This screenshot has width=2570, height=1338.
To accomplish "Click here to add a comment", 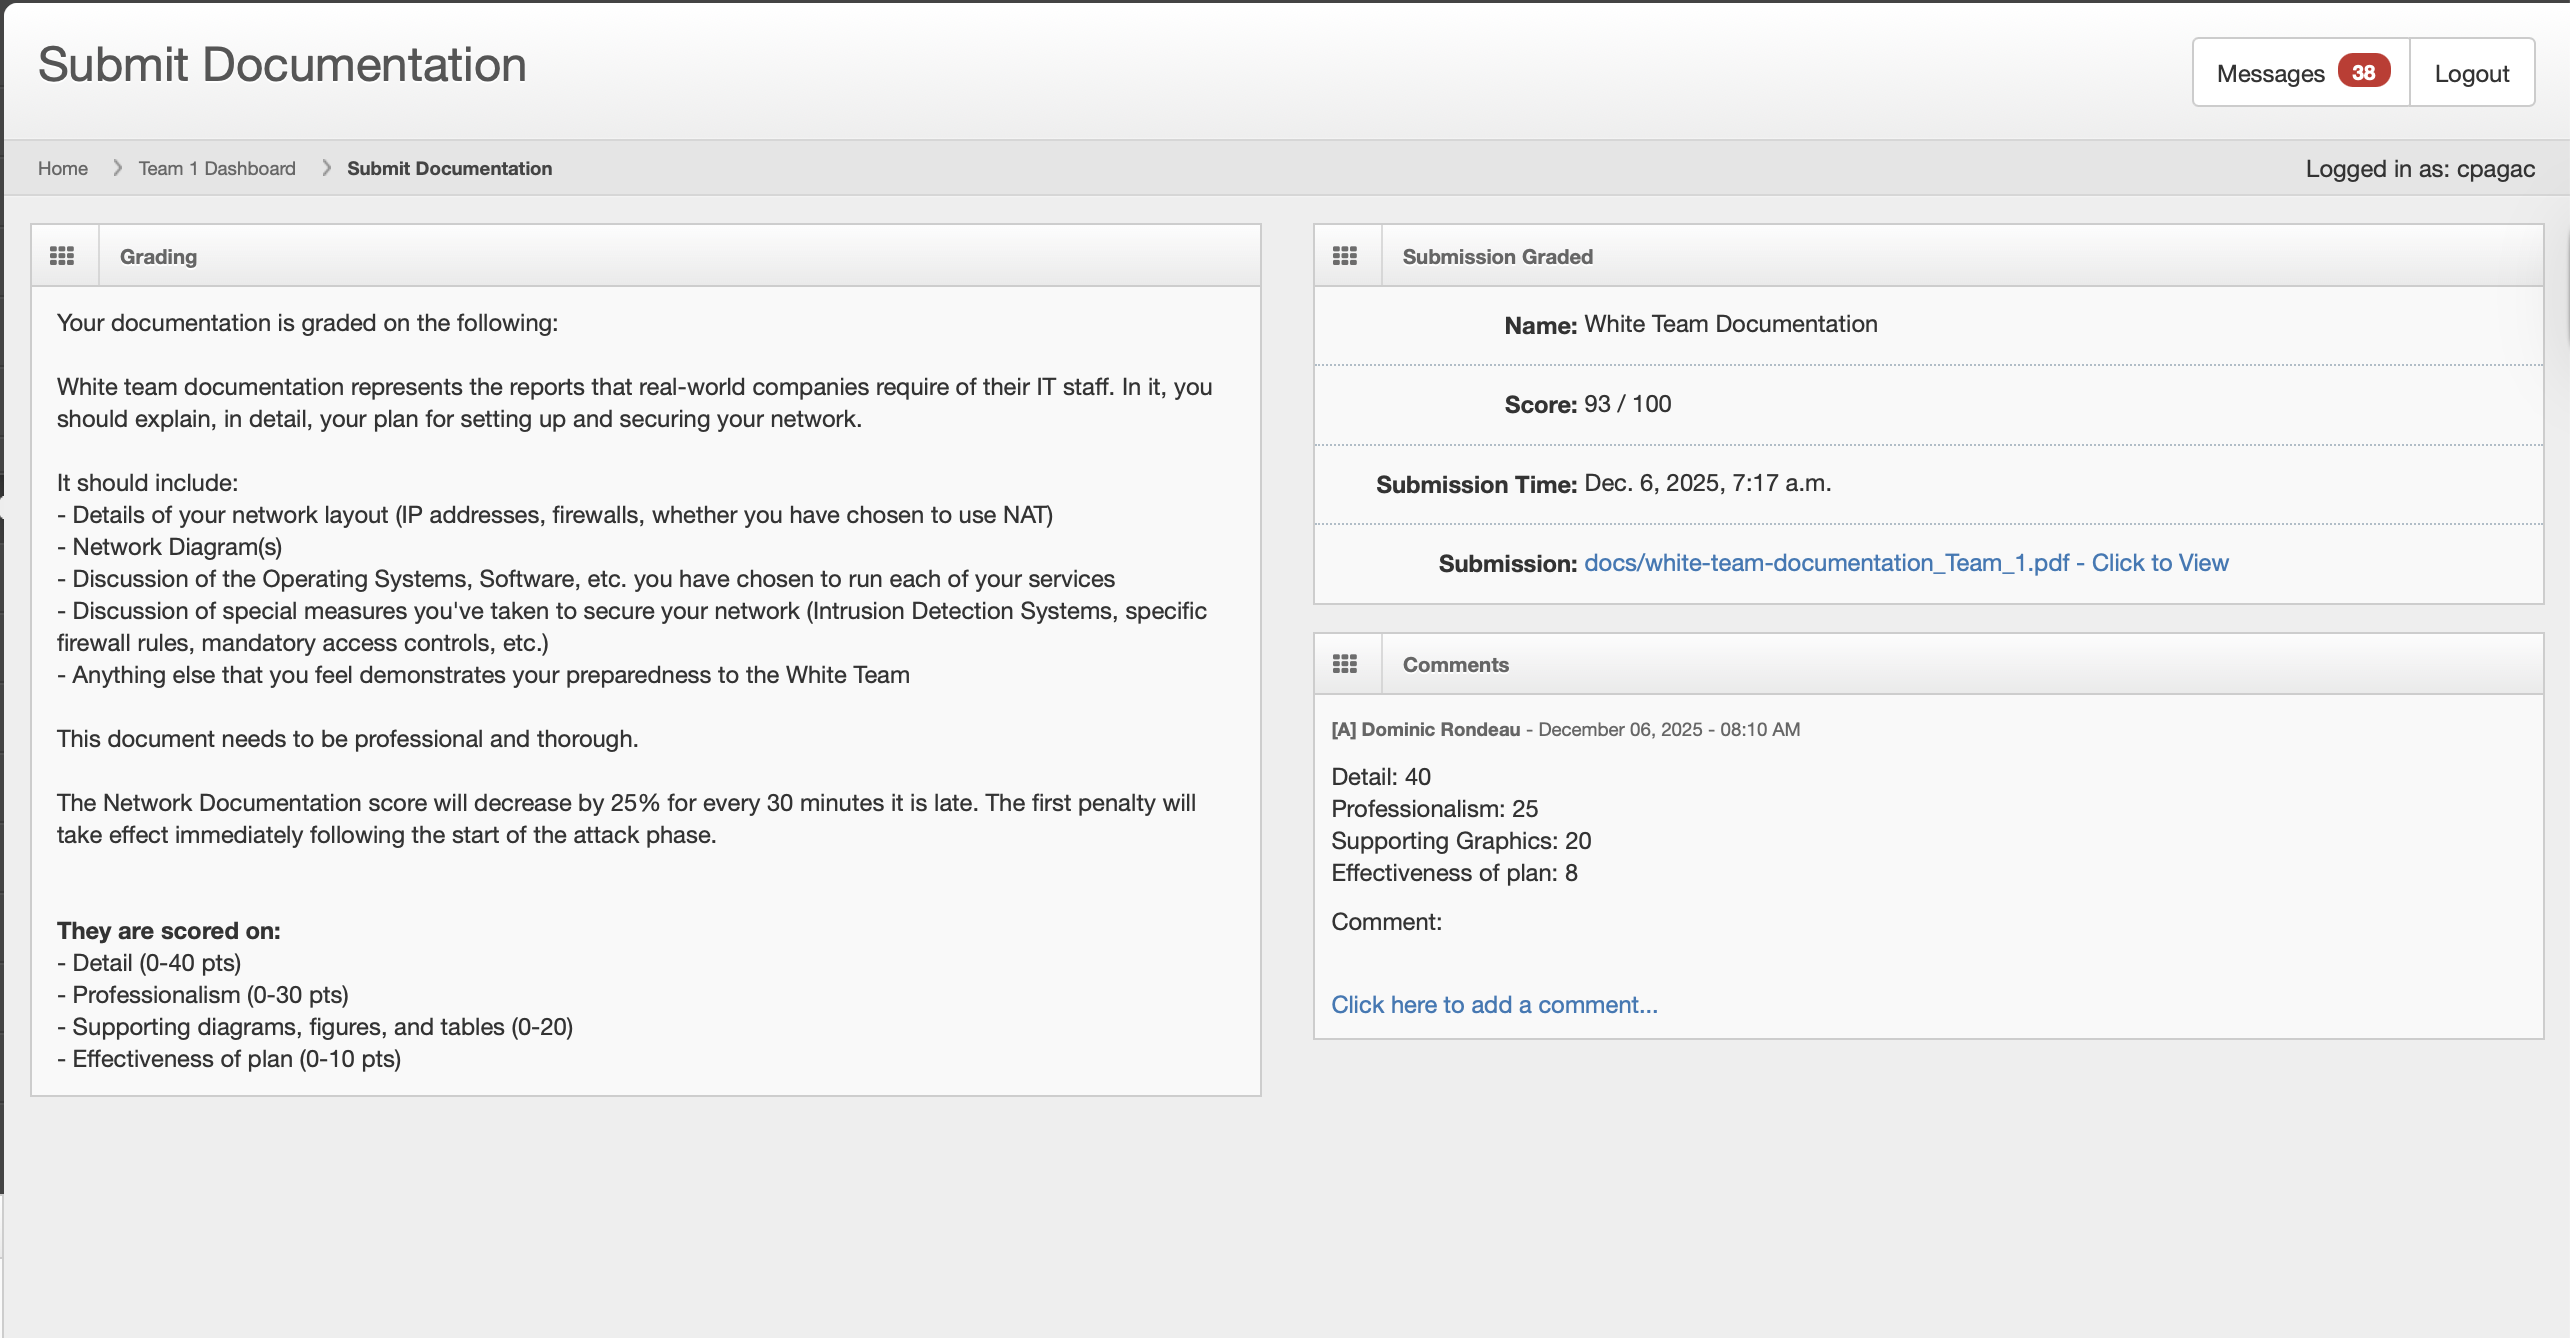I will pyautogui.click(x=1494, y=1004).
